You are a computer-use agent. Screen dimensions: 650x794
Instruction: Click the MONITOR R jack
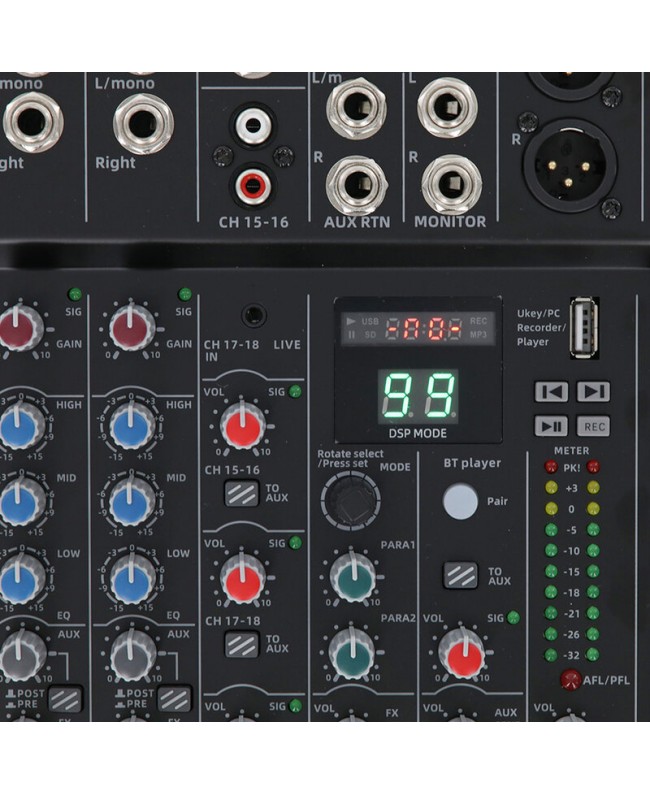coord(451,184)
